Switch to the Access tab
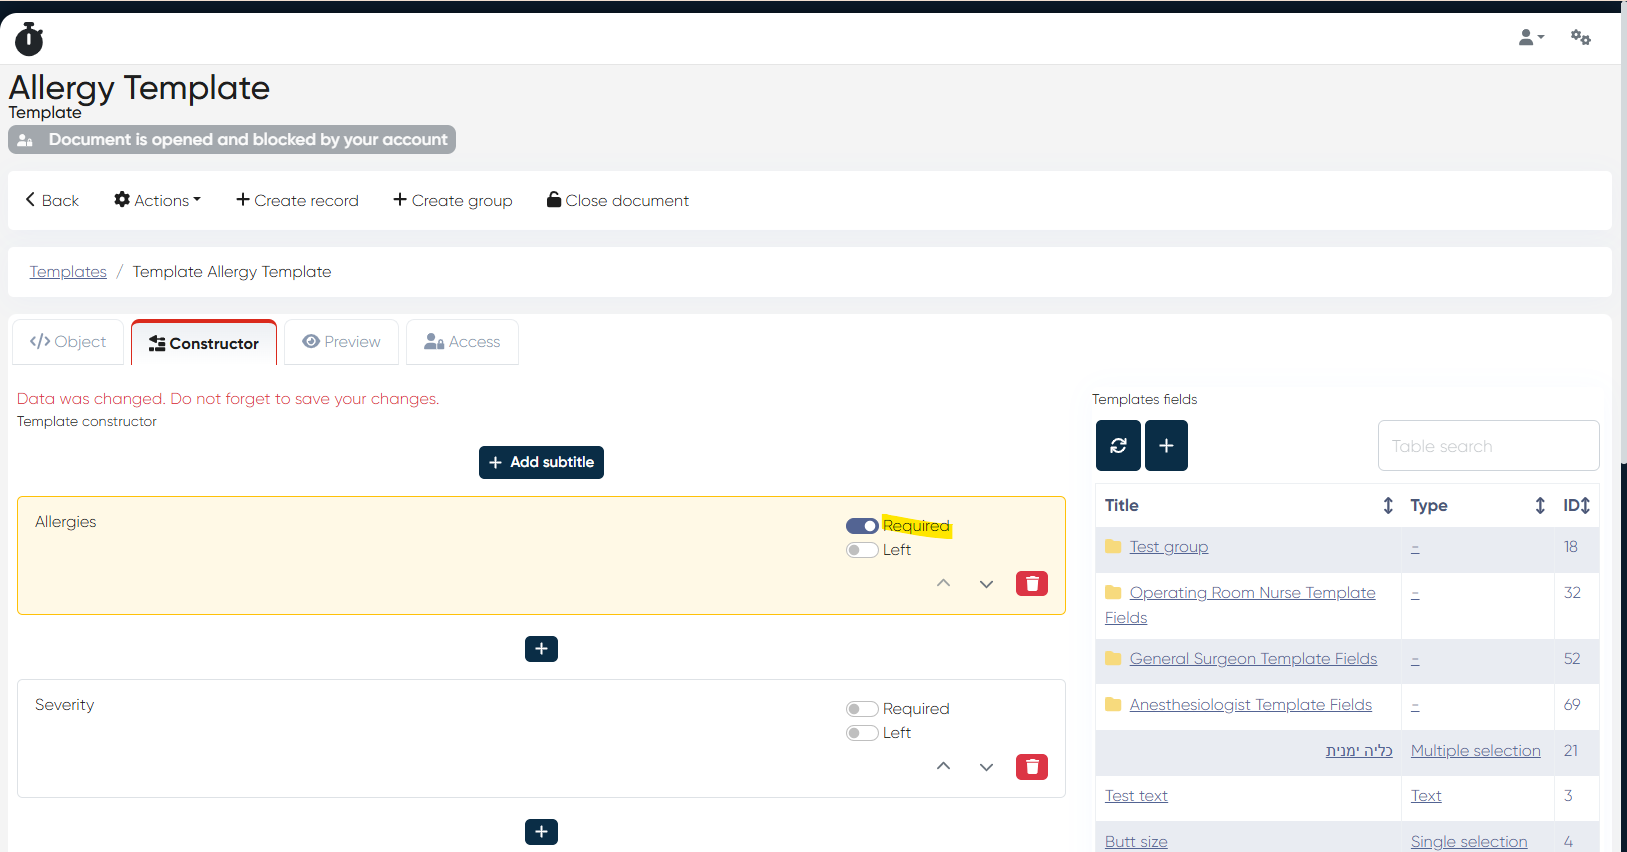Image resolution: width=1627 pixels, height=852 pixels. coord(462,342)
